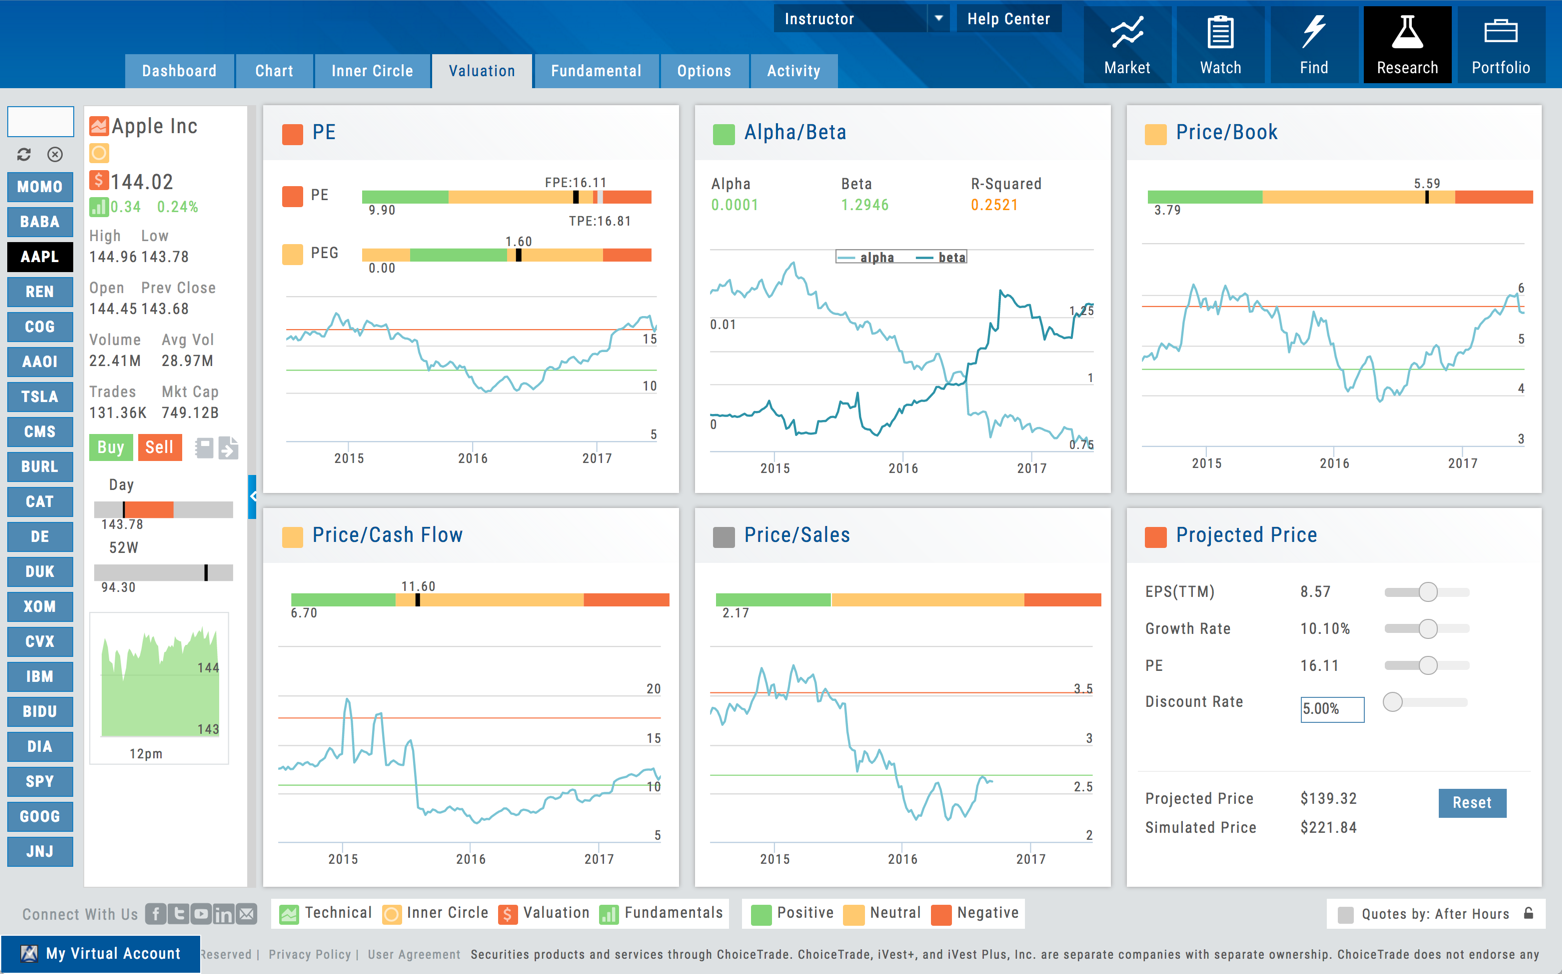Image resolution: width=1562 pixels, height=974 pixels.
Task: Click the fundamentals bar icon beside 0.34
Action: pos(99,207)
